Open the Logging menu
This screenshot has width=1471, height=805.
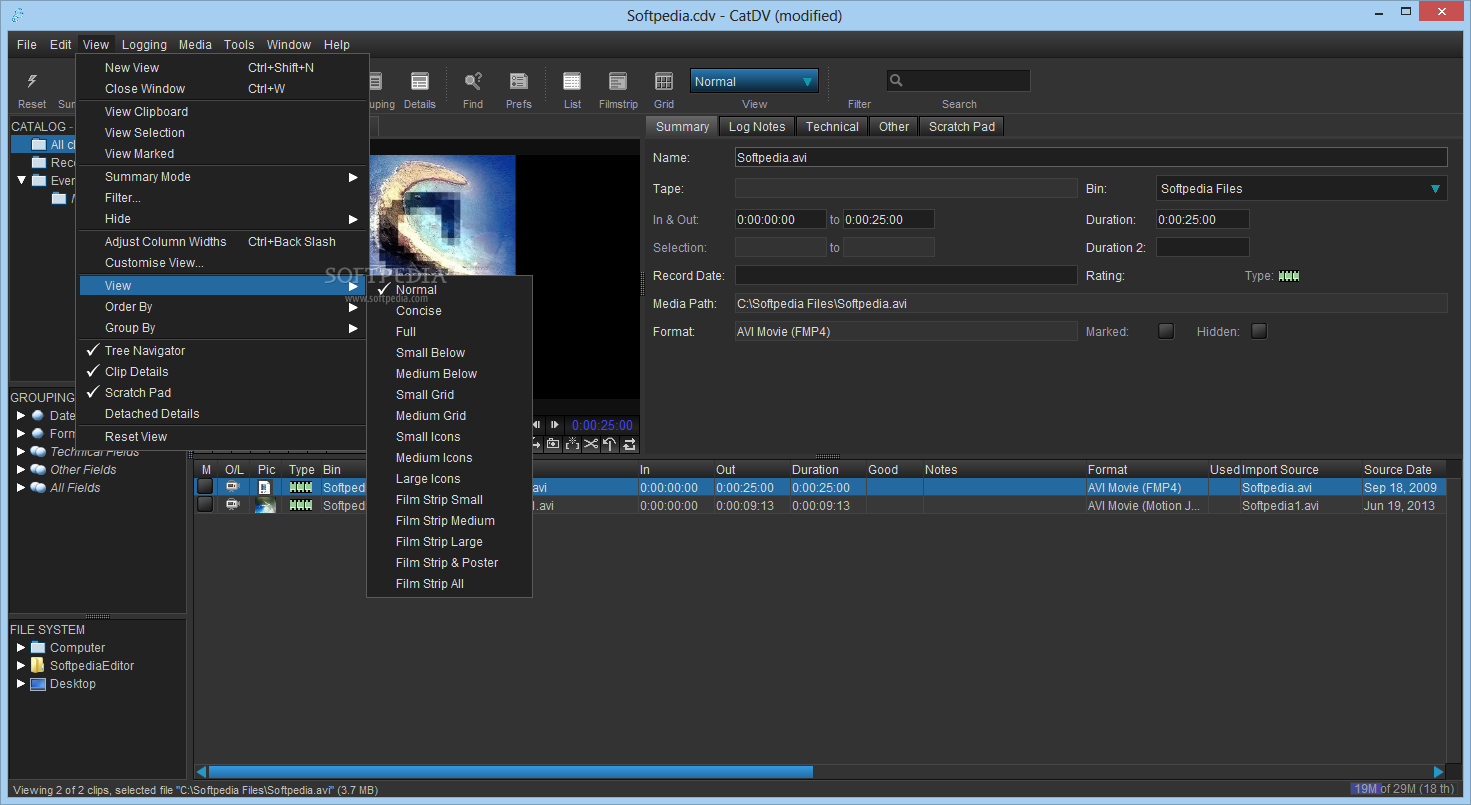click(x=145, y=44)
